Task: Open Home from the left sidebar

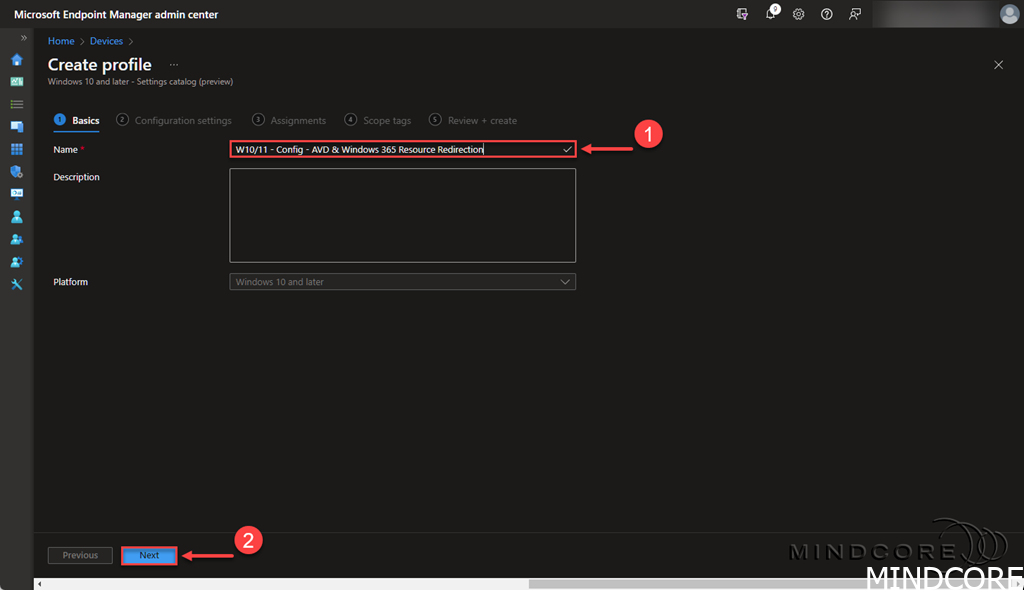Action: click(16, 59)
